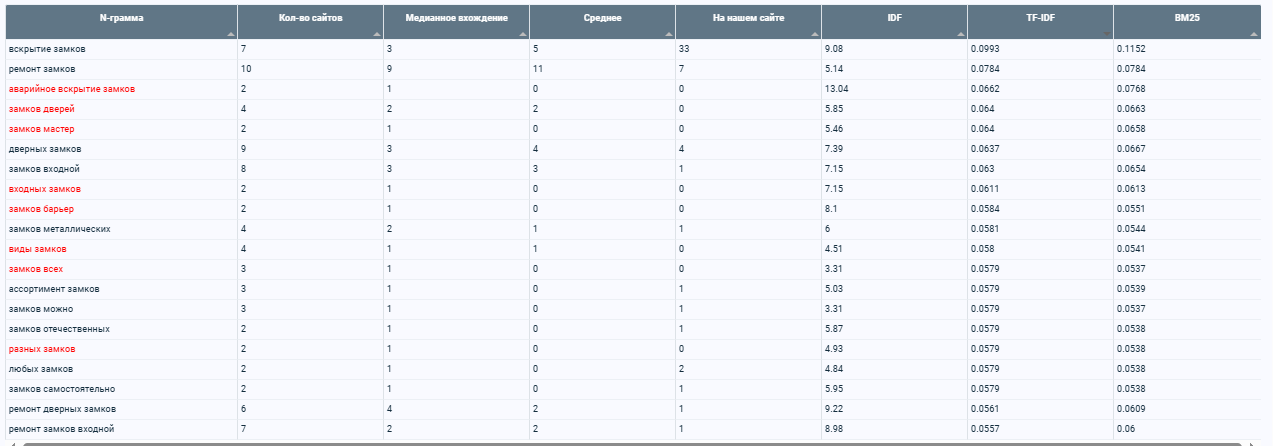
Task: Click sort arrow in На нашем сайте header
Action: click(x=814, y=33)
